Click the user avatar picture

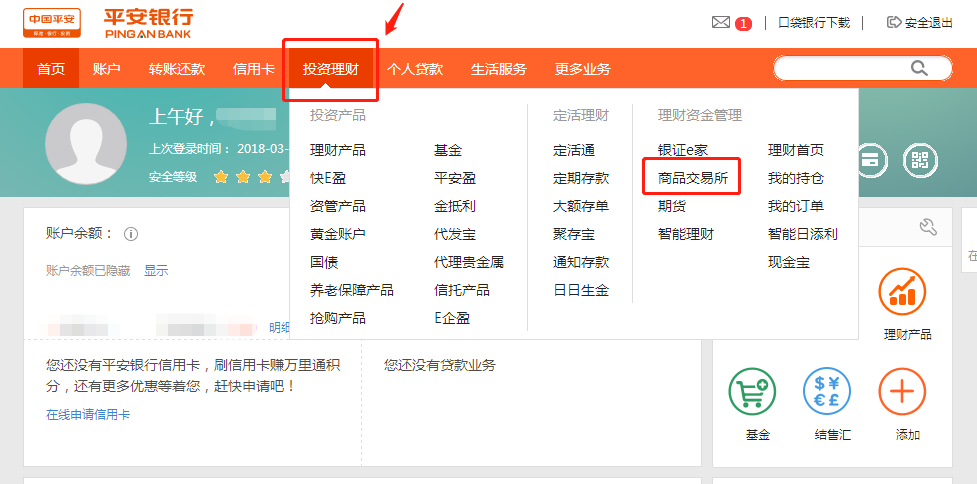[x=86, y=143]
